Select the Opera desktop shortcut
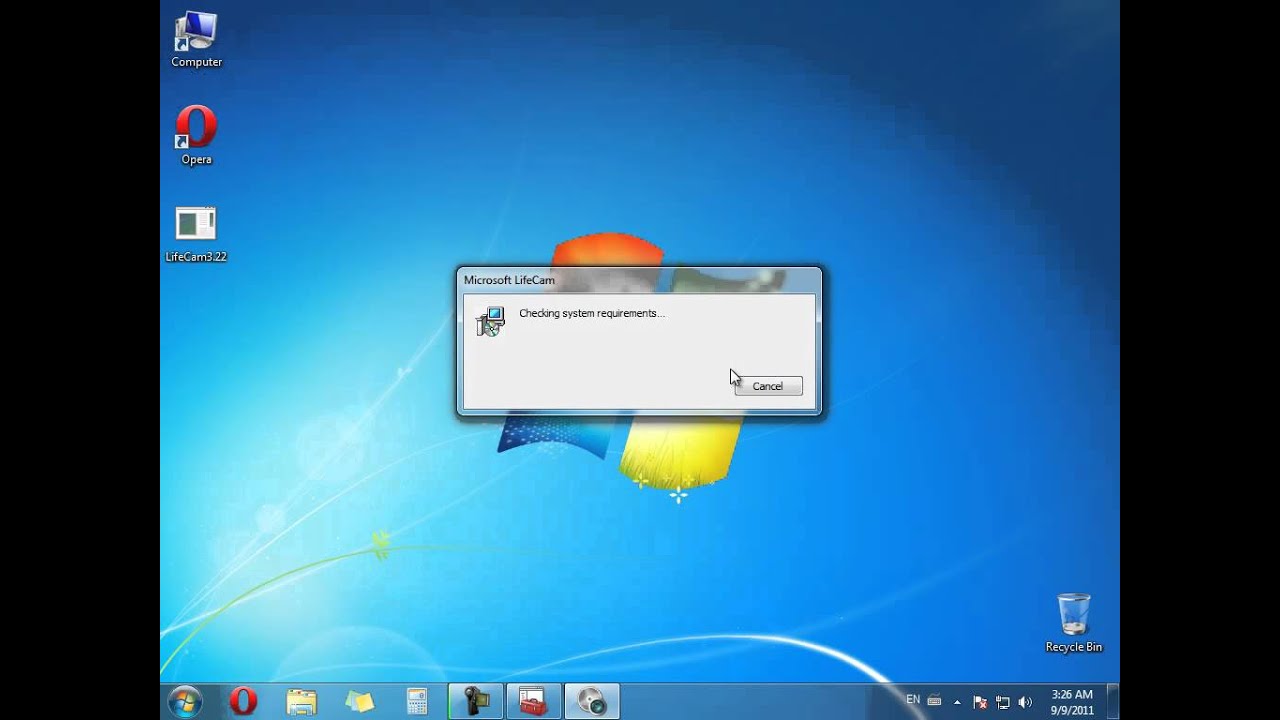 [x=196, y=136]
